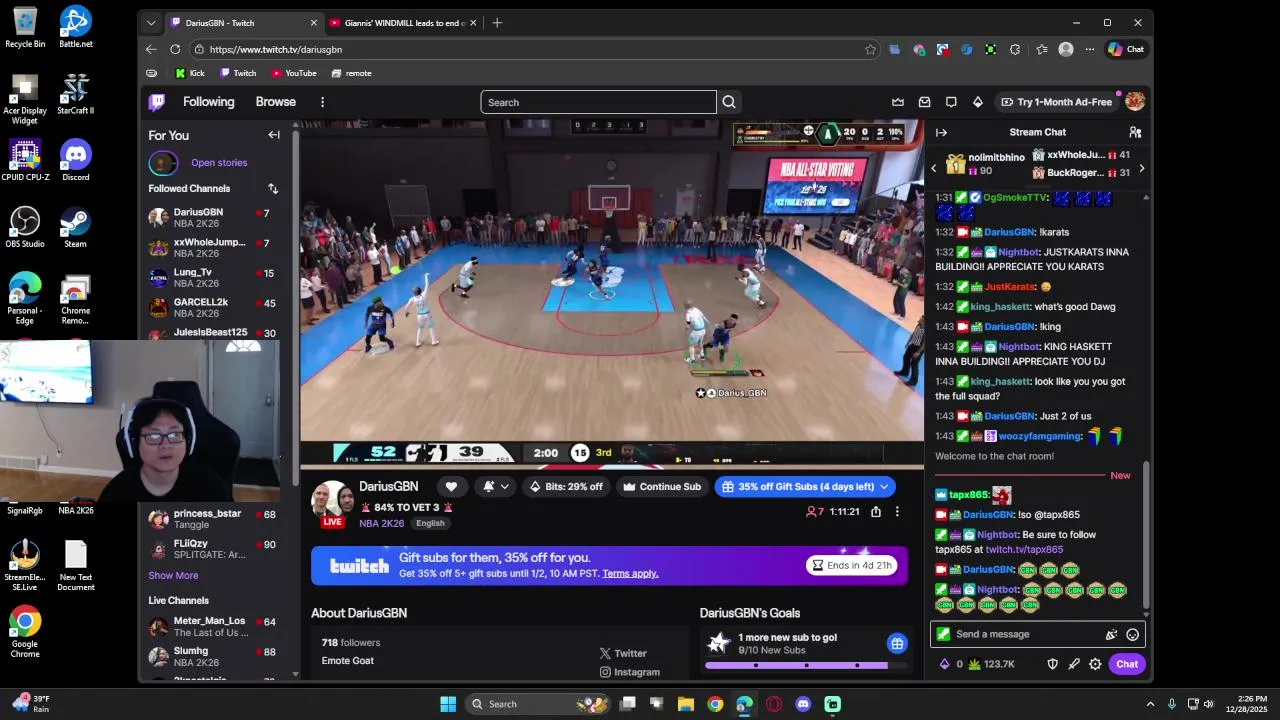
Task: Share the stream icon
Action: click(876, 512)
